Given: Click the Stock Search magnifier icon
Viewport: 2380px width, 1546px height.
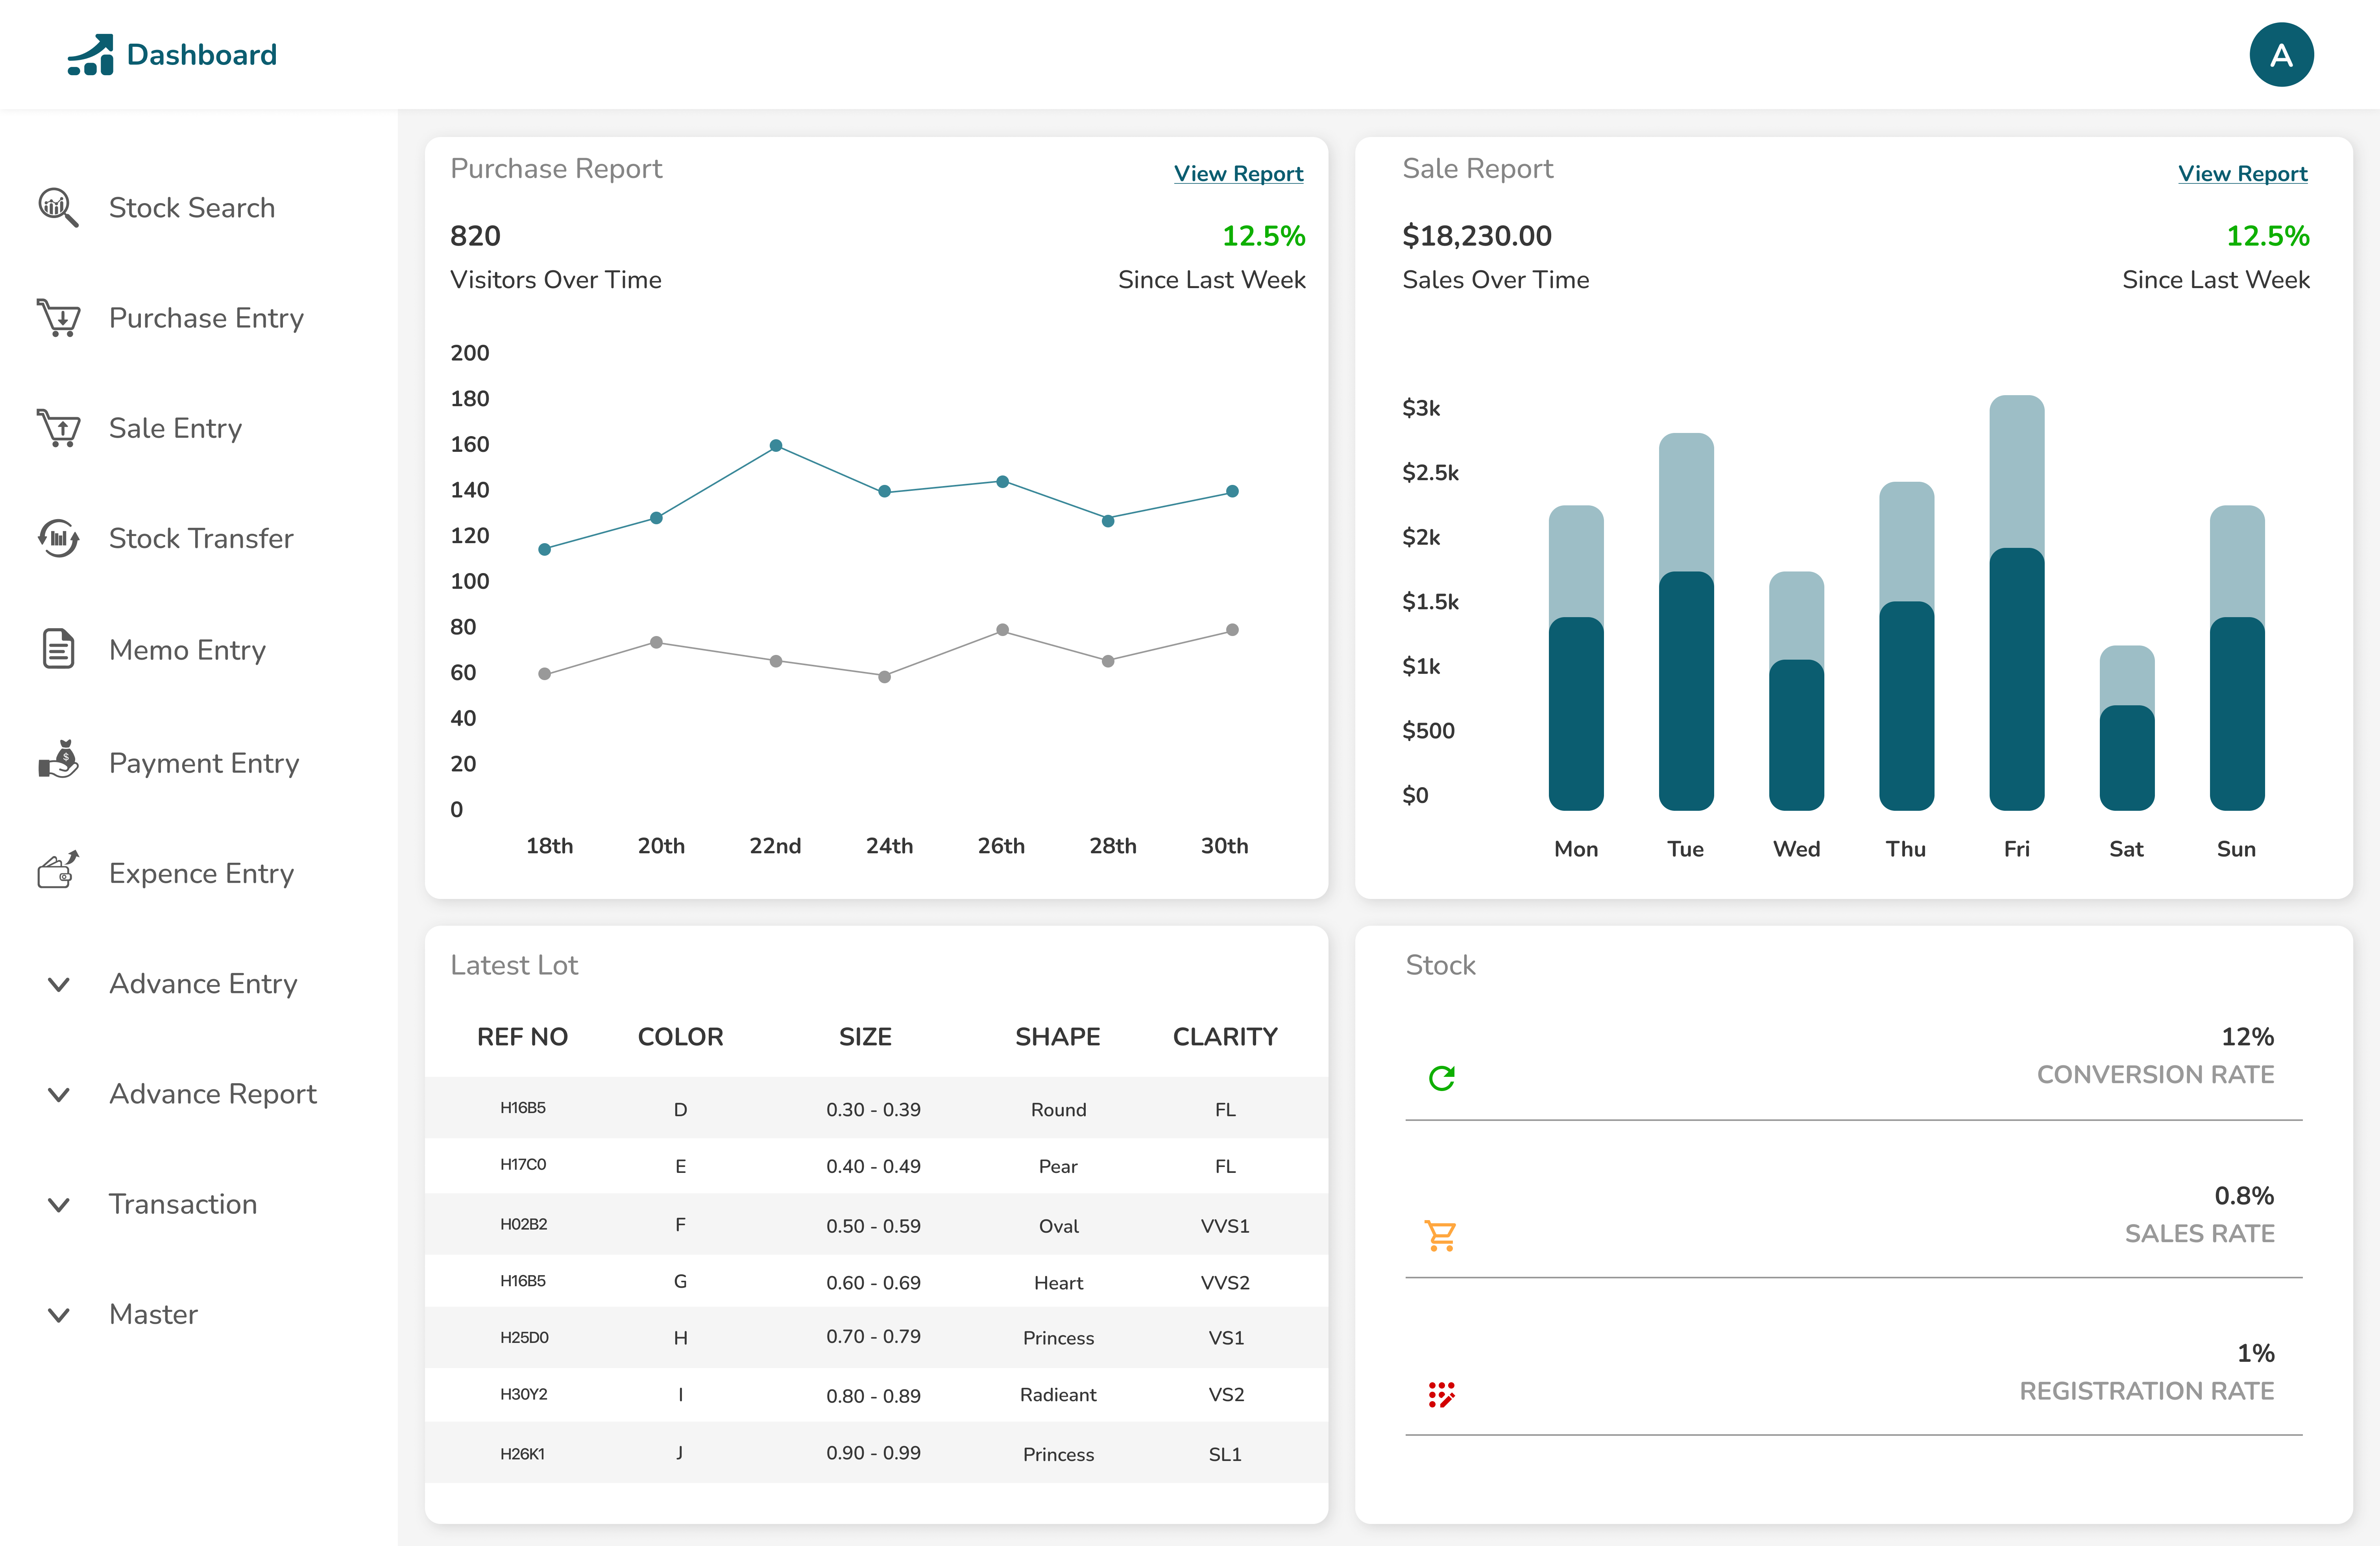Looking at the screenshot, I should coord(58,207).
